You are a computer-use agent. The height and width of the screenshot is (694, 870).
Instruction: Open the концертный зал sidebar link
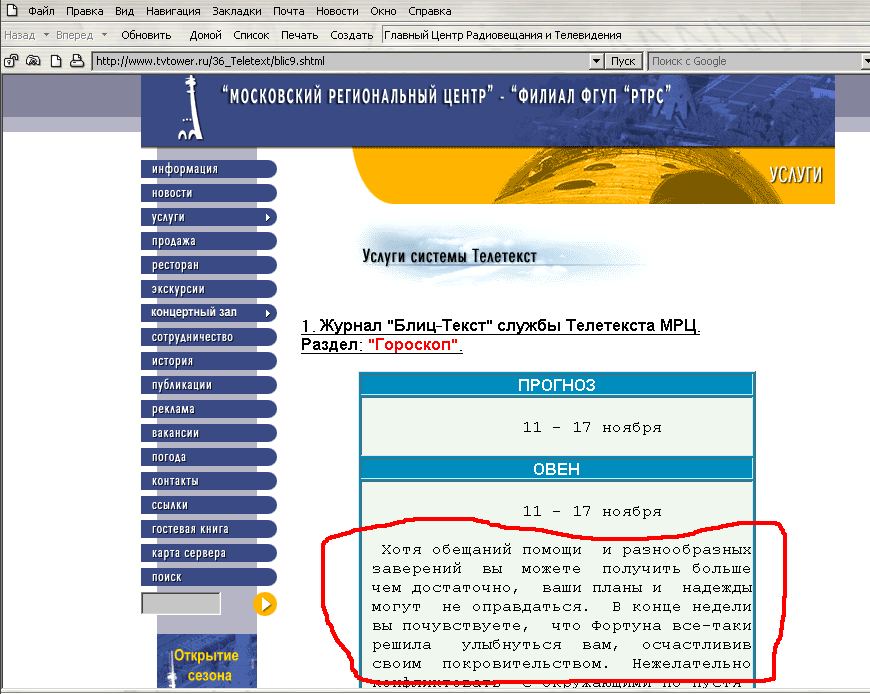point(209,313)
